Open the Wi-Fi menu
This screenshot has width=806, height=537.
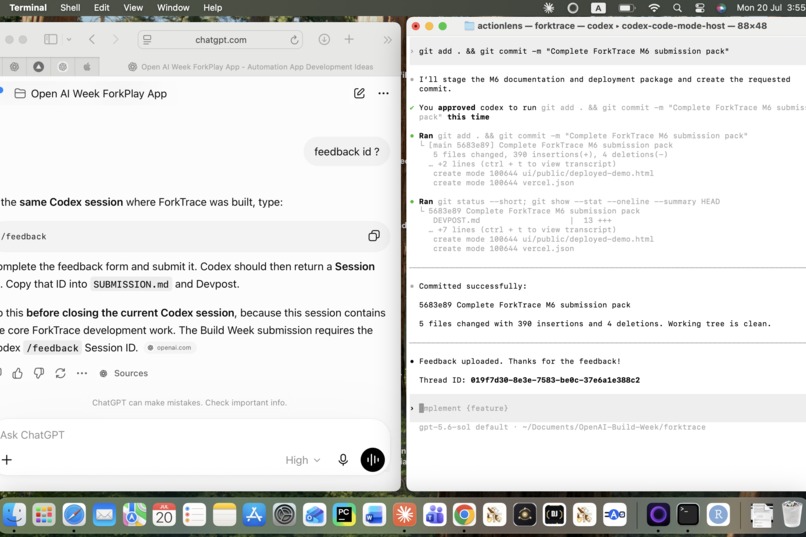click(x=654, y=8)
